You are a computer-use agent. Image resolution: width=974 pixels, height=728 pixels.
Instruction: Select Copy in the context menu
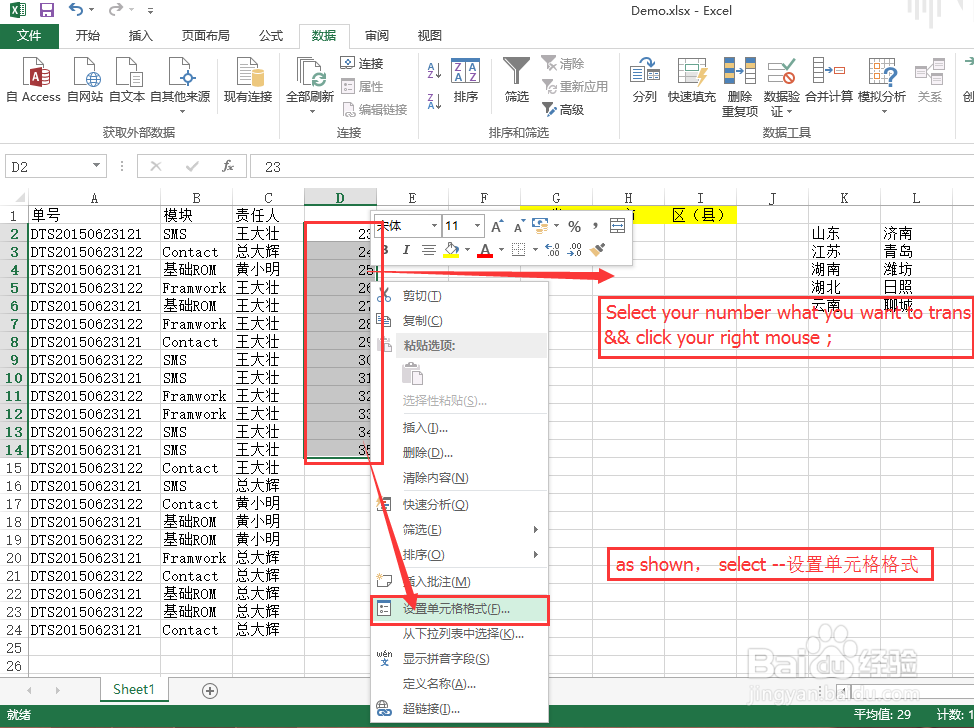tap(460, 321)
